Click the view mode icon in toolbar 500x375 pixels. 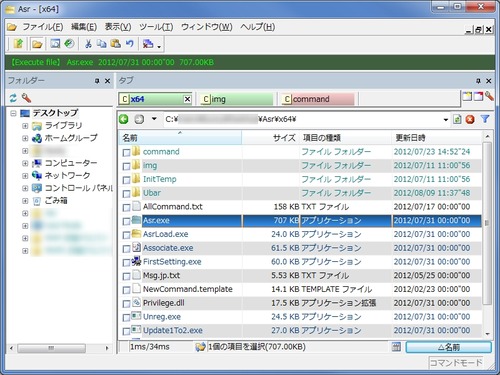coord(148,44)
